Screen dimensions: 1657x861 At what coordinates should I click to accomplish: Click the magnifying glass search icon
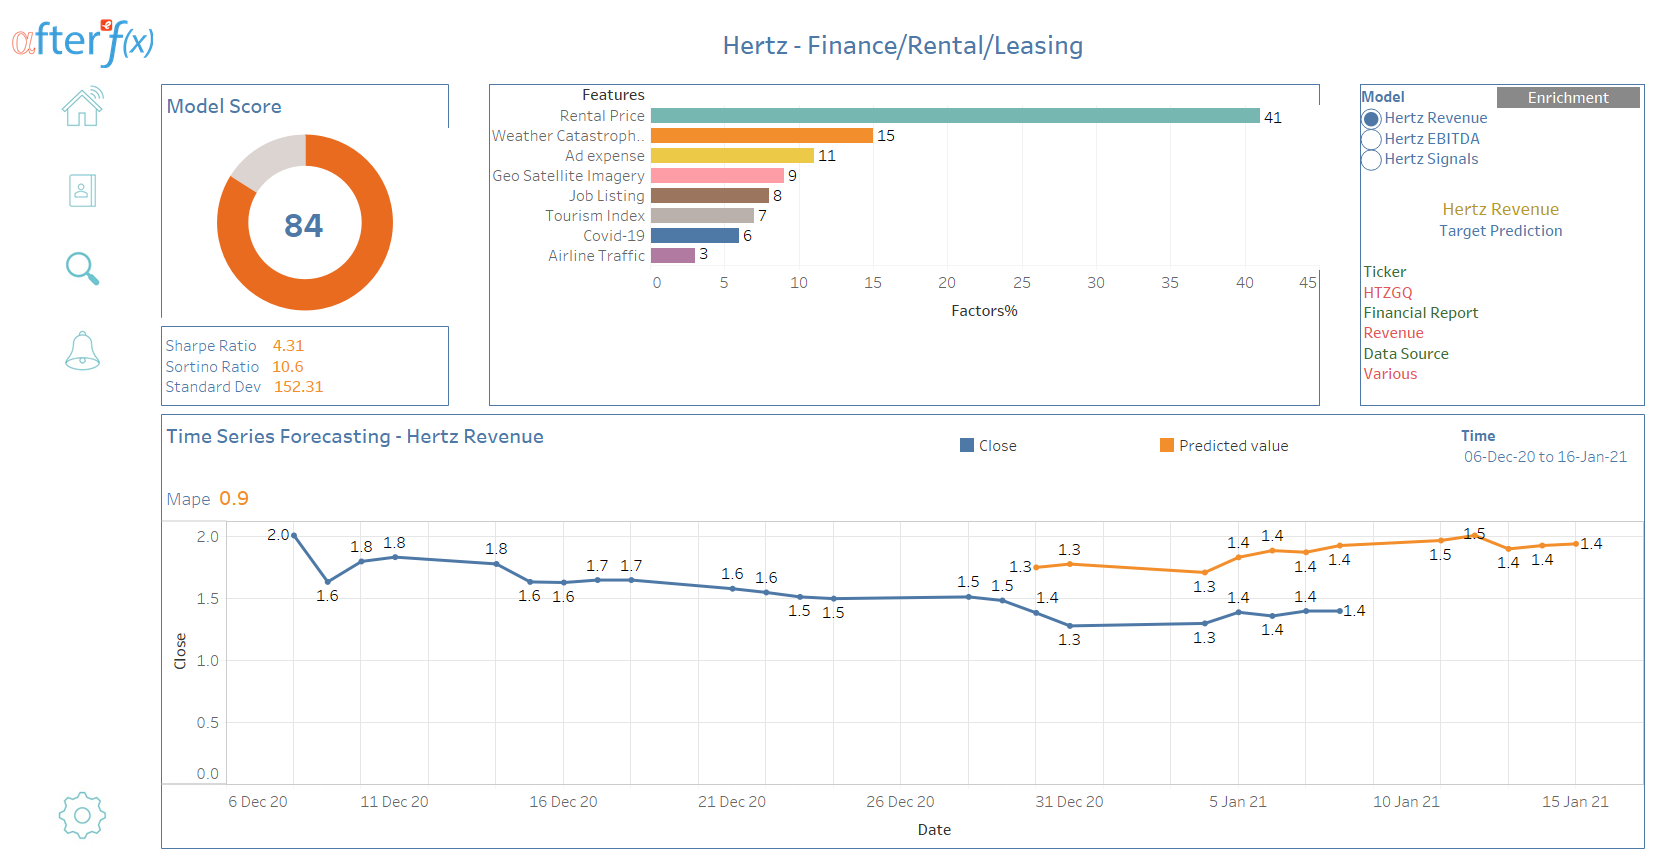click(82, 269)
